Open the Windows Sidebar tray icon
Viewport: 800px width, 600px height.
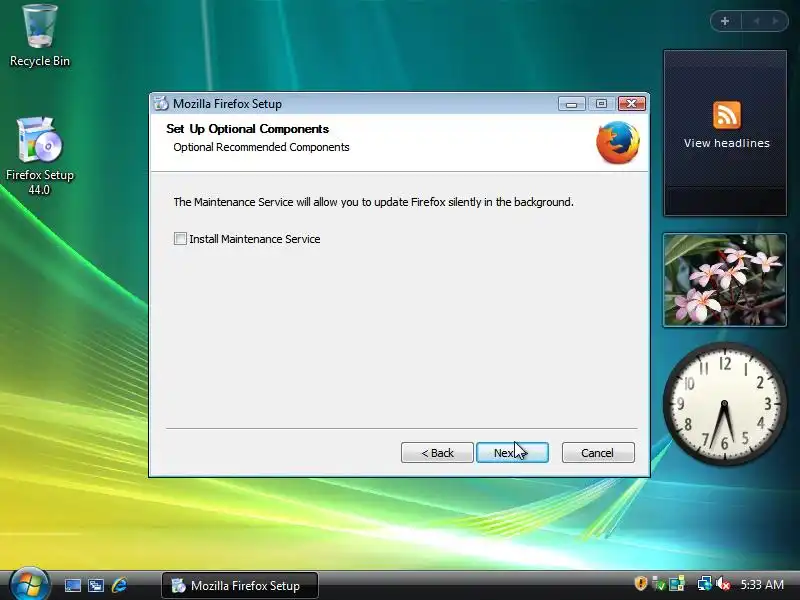click(677, 584)
